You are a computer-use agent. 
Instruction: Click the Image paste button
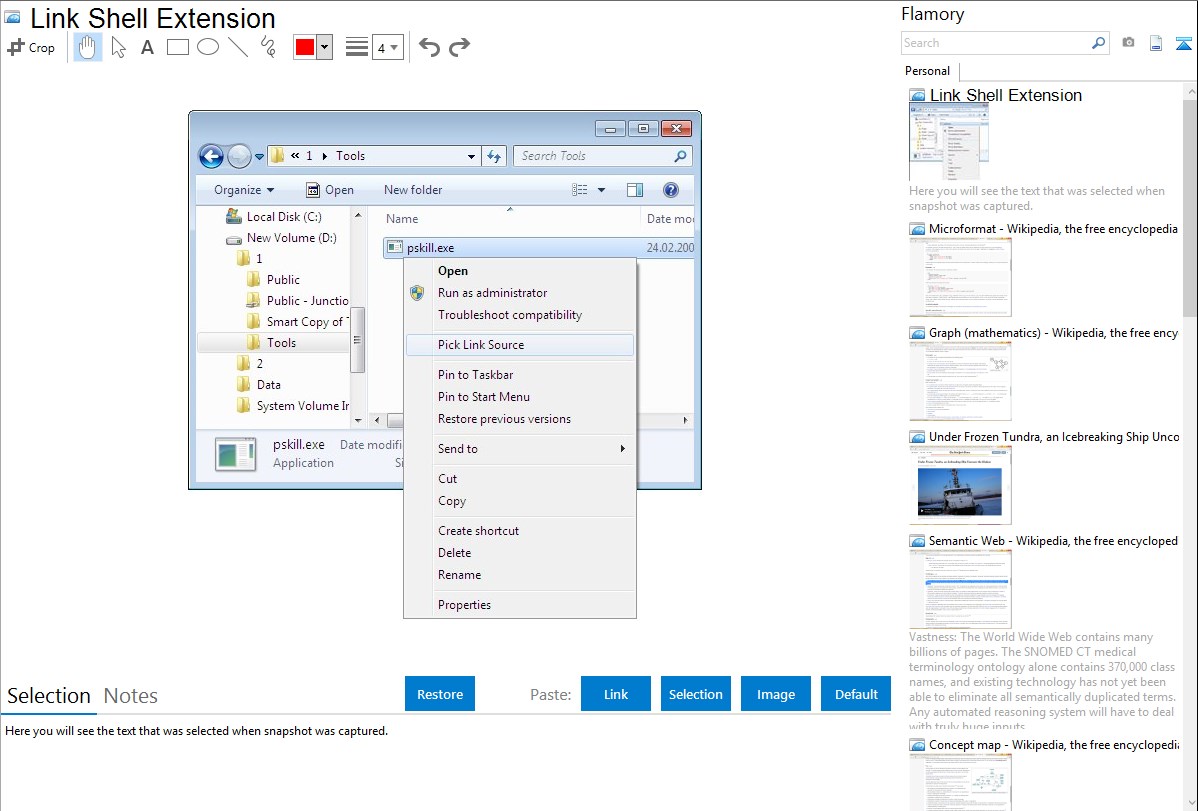tap(776, 694)
